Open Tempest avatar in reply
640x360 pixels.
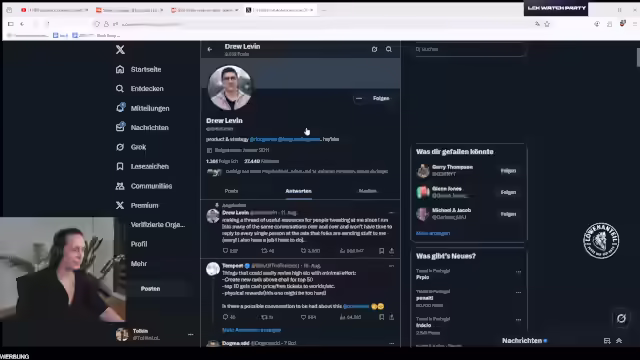(x=213, y=269)
